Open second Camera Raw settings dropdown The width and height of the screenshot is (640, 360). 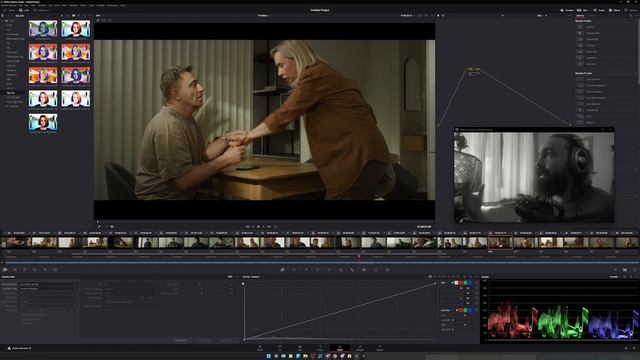48,289
